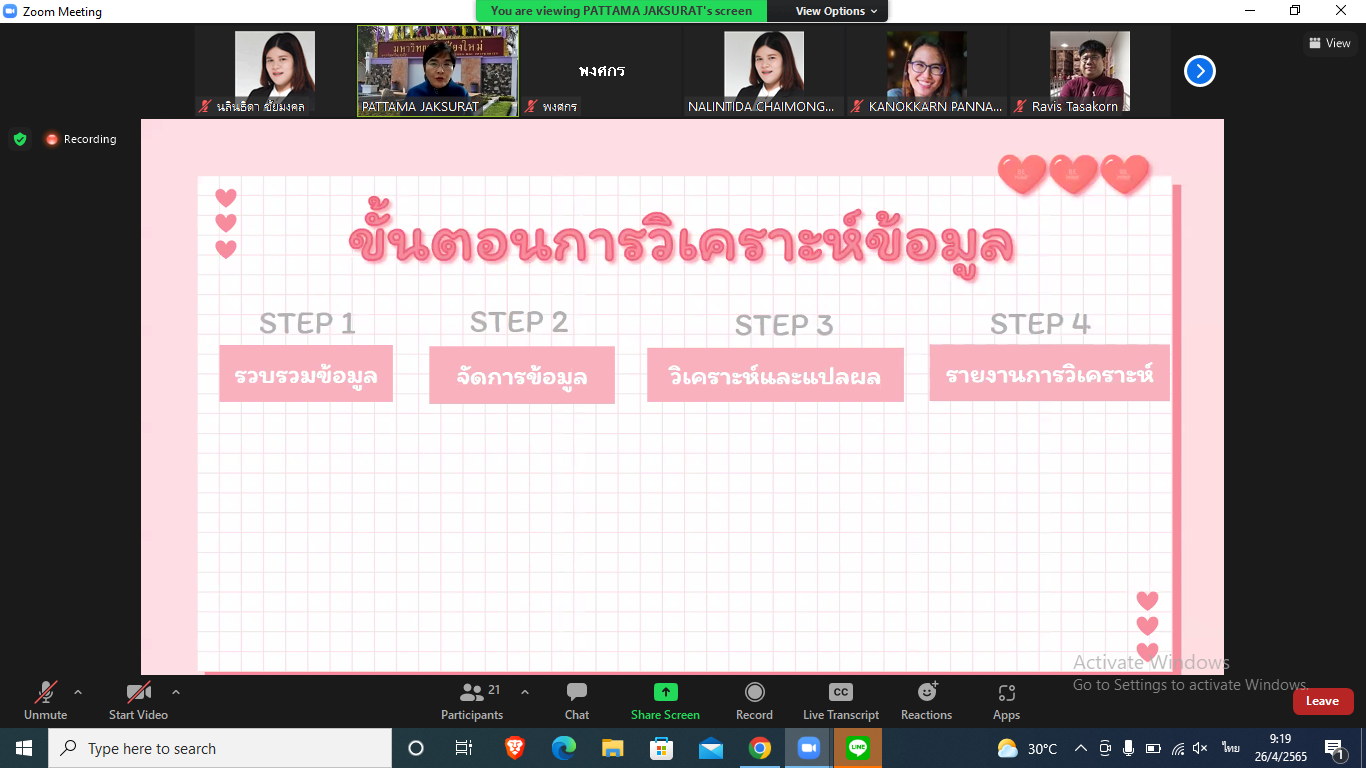Show hidden system tray icons

1081,748
